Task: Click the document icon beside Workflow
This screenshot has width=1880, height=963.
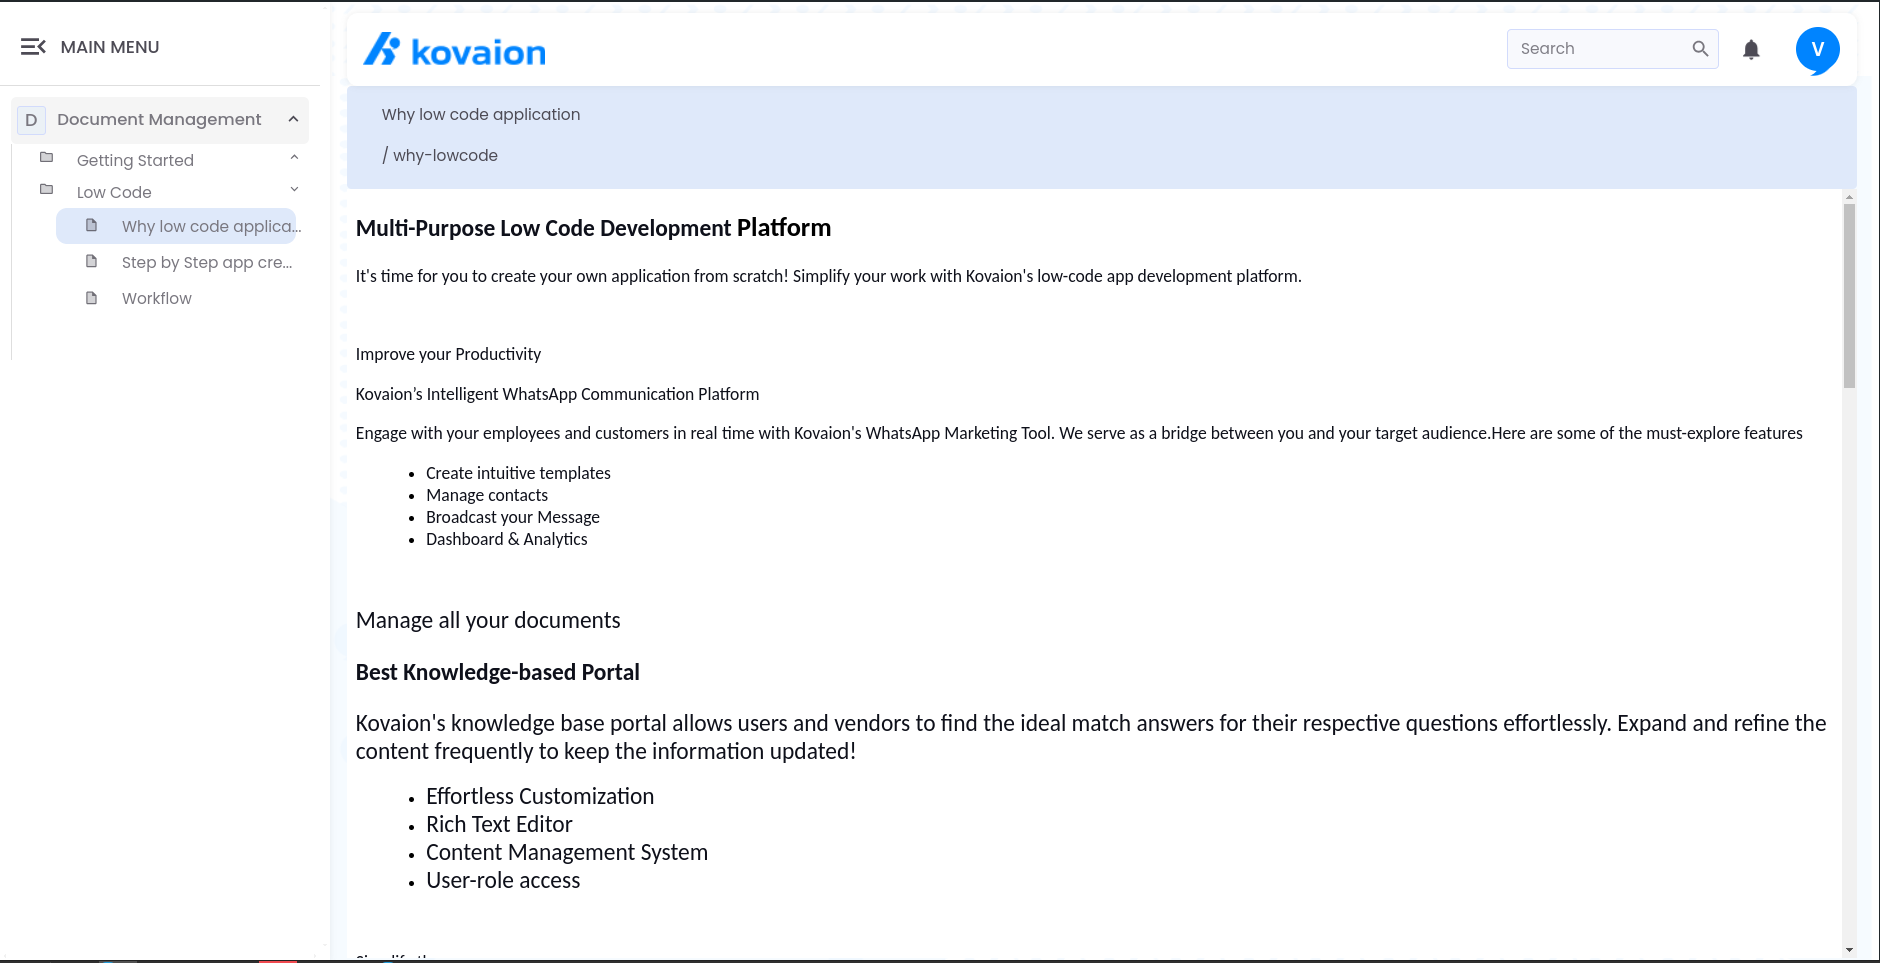Action: click(x=90, y=297)
